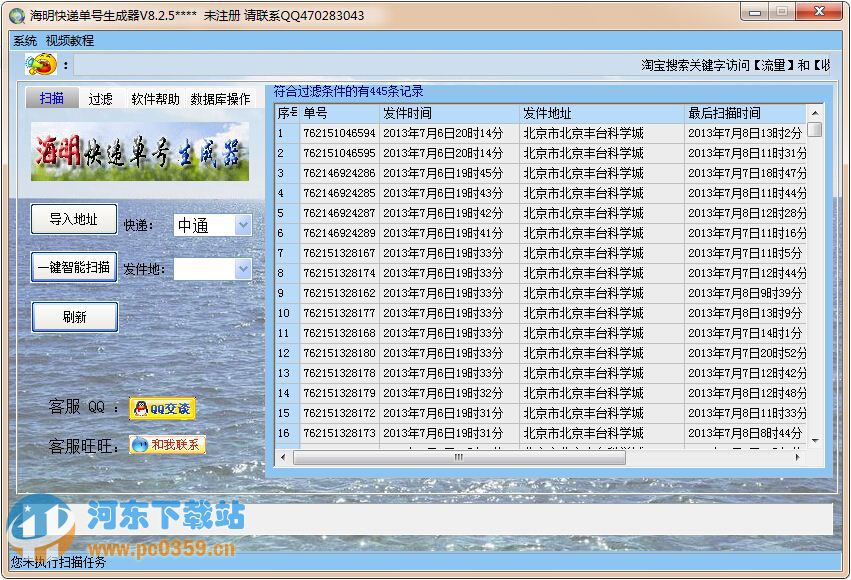Click the 河东下载站 watermark logo

point(44,516)
